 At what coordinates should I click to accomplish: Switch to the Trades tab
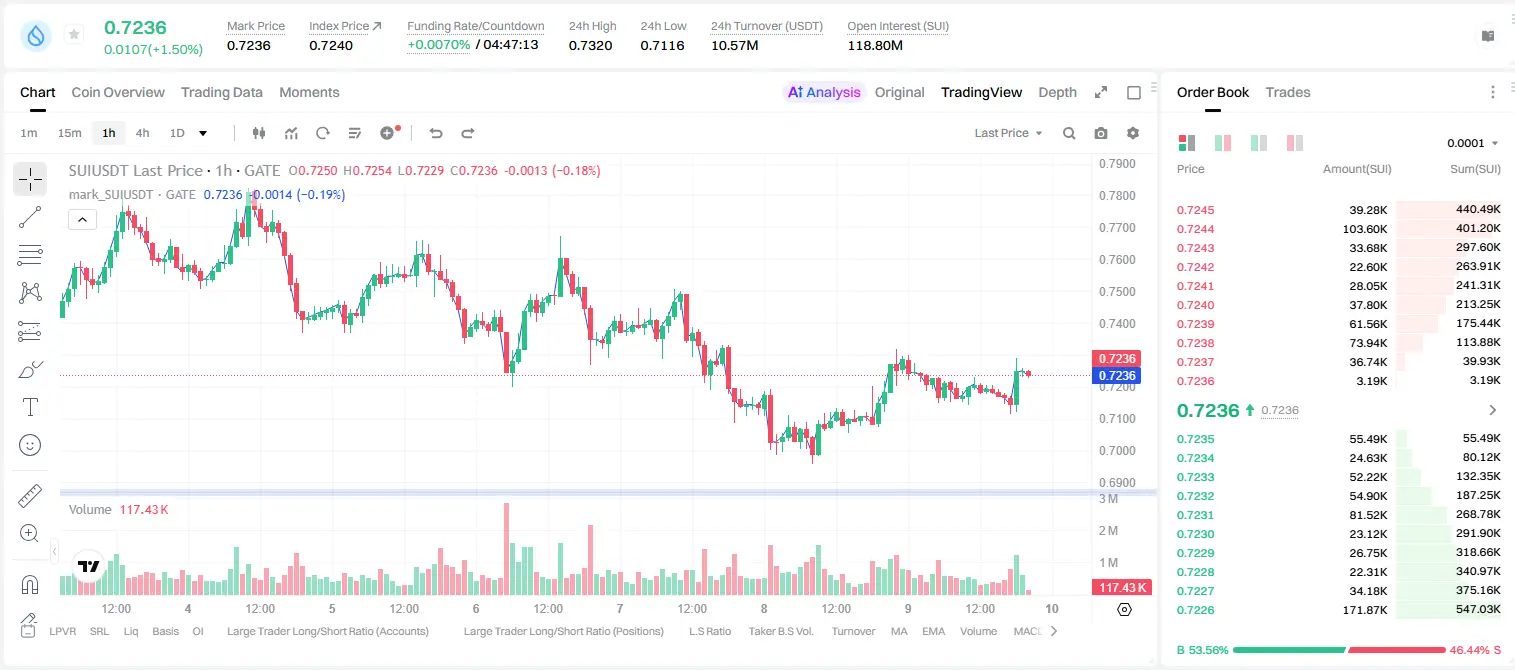[x=1288, y=92]
